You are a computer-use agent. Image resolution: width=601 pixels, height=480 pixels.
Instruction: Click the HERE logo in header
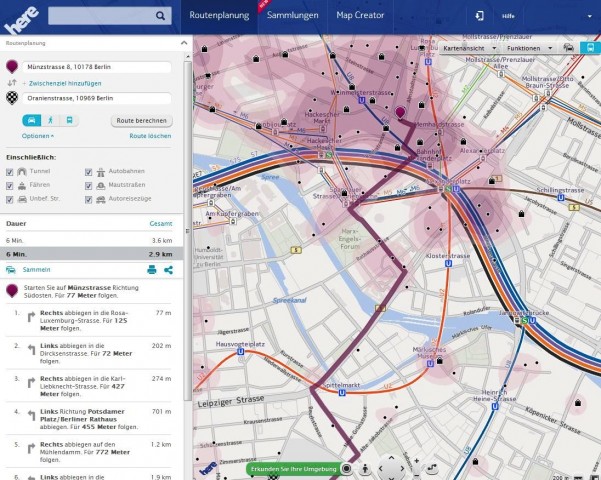point(22,20)
